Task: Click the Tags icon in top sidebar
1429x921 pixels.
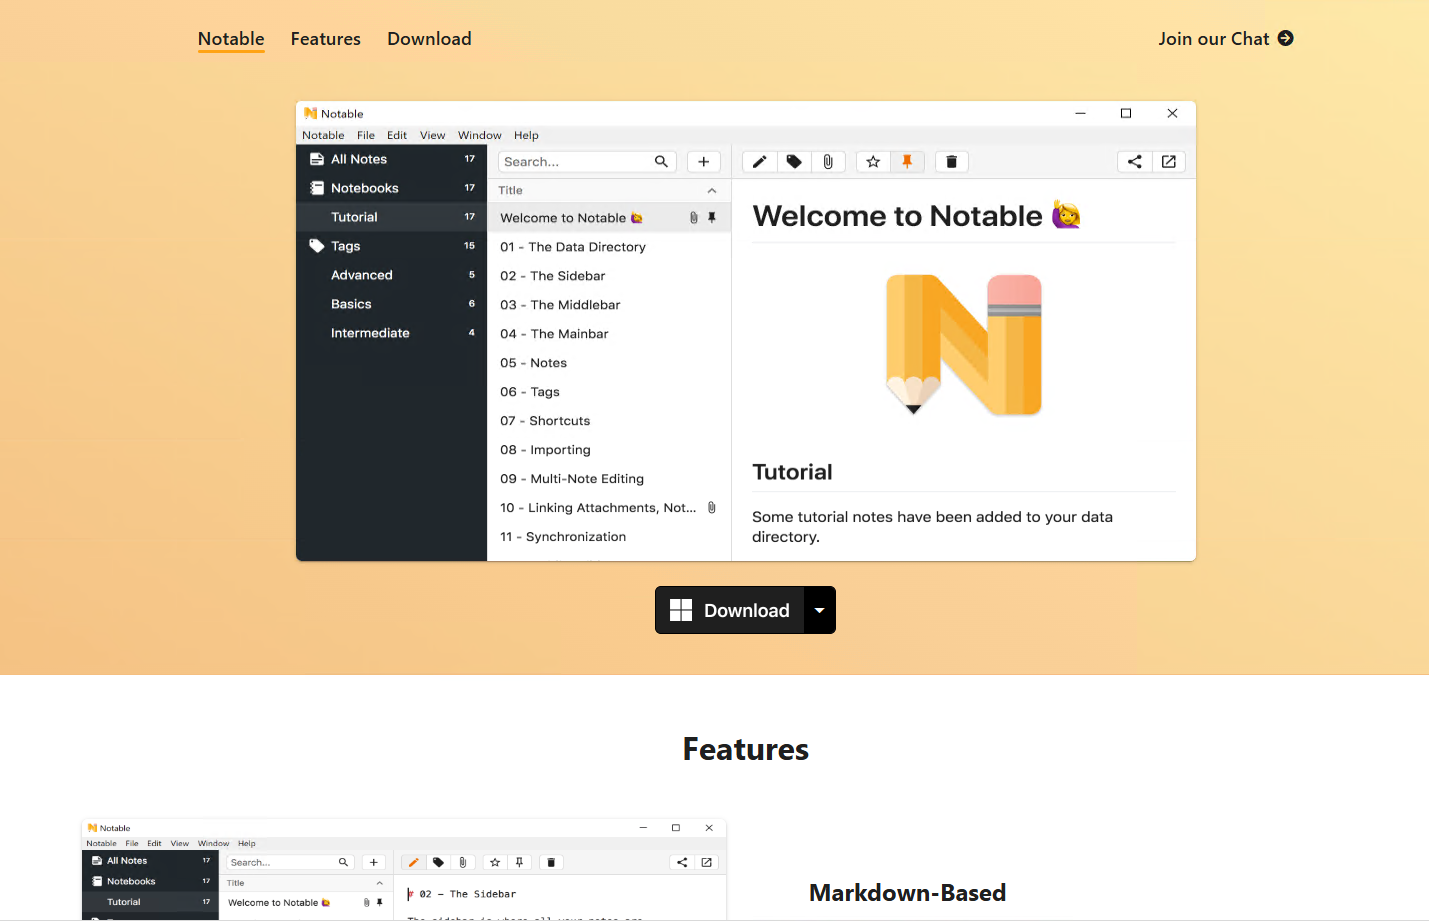Action: click(x=317, y=246)
